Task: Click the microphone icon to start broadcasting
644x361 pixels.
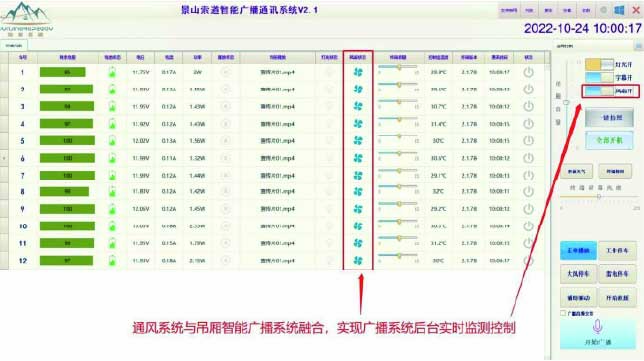Action: point(598,327)
